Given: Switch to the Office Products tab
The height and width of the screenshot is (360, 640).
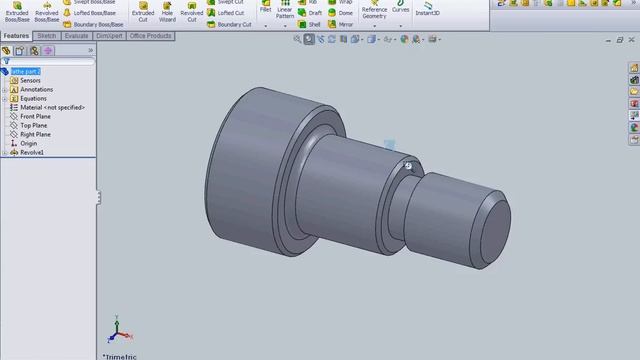Looking at the screenshot, I should click(151, 36).
